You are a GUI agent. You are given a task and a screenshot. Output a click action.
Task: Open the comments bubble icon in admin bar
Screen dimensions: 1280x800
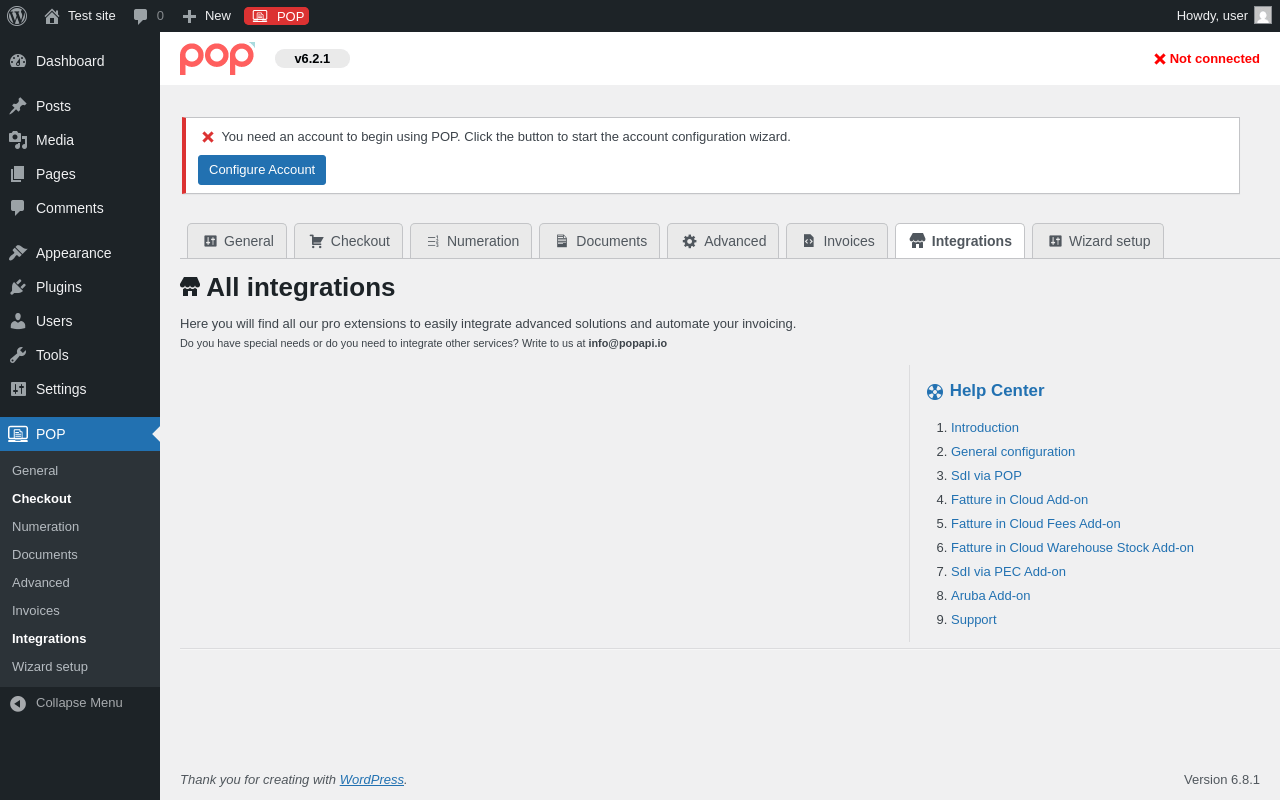point(140,16)
